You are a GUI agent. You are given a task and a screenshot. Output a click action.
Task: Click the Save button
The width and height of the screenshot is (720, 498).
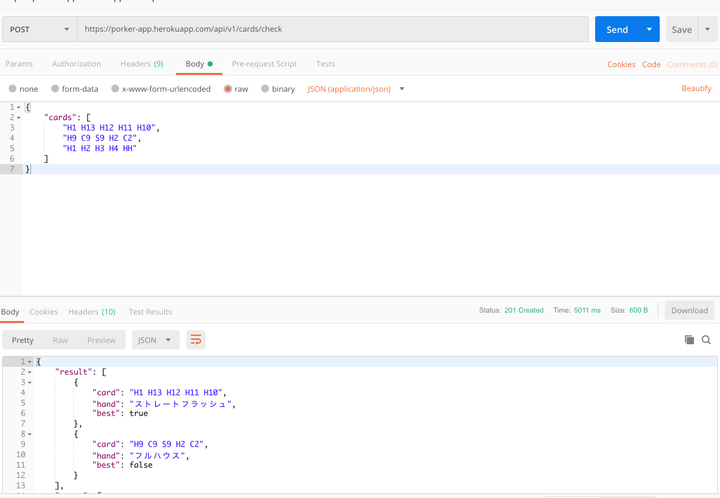[681, 29]
